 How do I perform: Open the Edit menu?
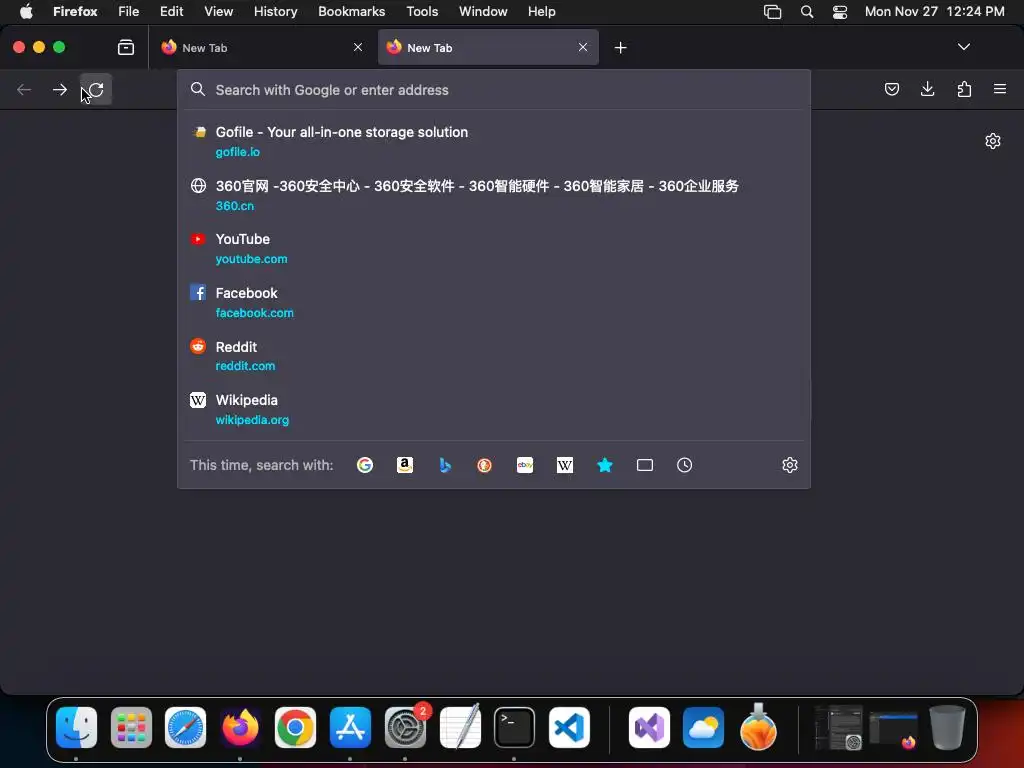click(x=171, y=11)
